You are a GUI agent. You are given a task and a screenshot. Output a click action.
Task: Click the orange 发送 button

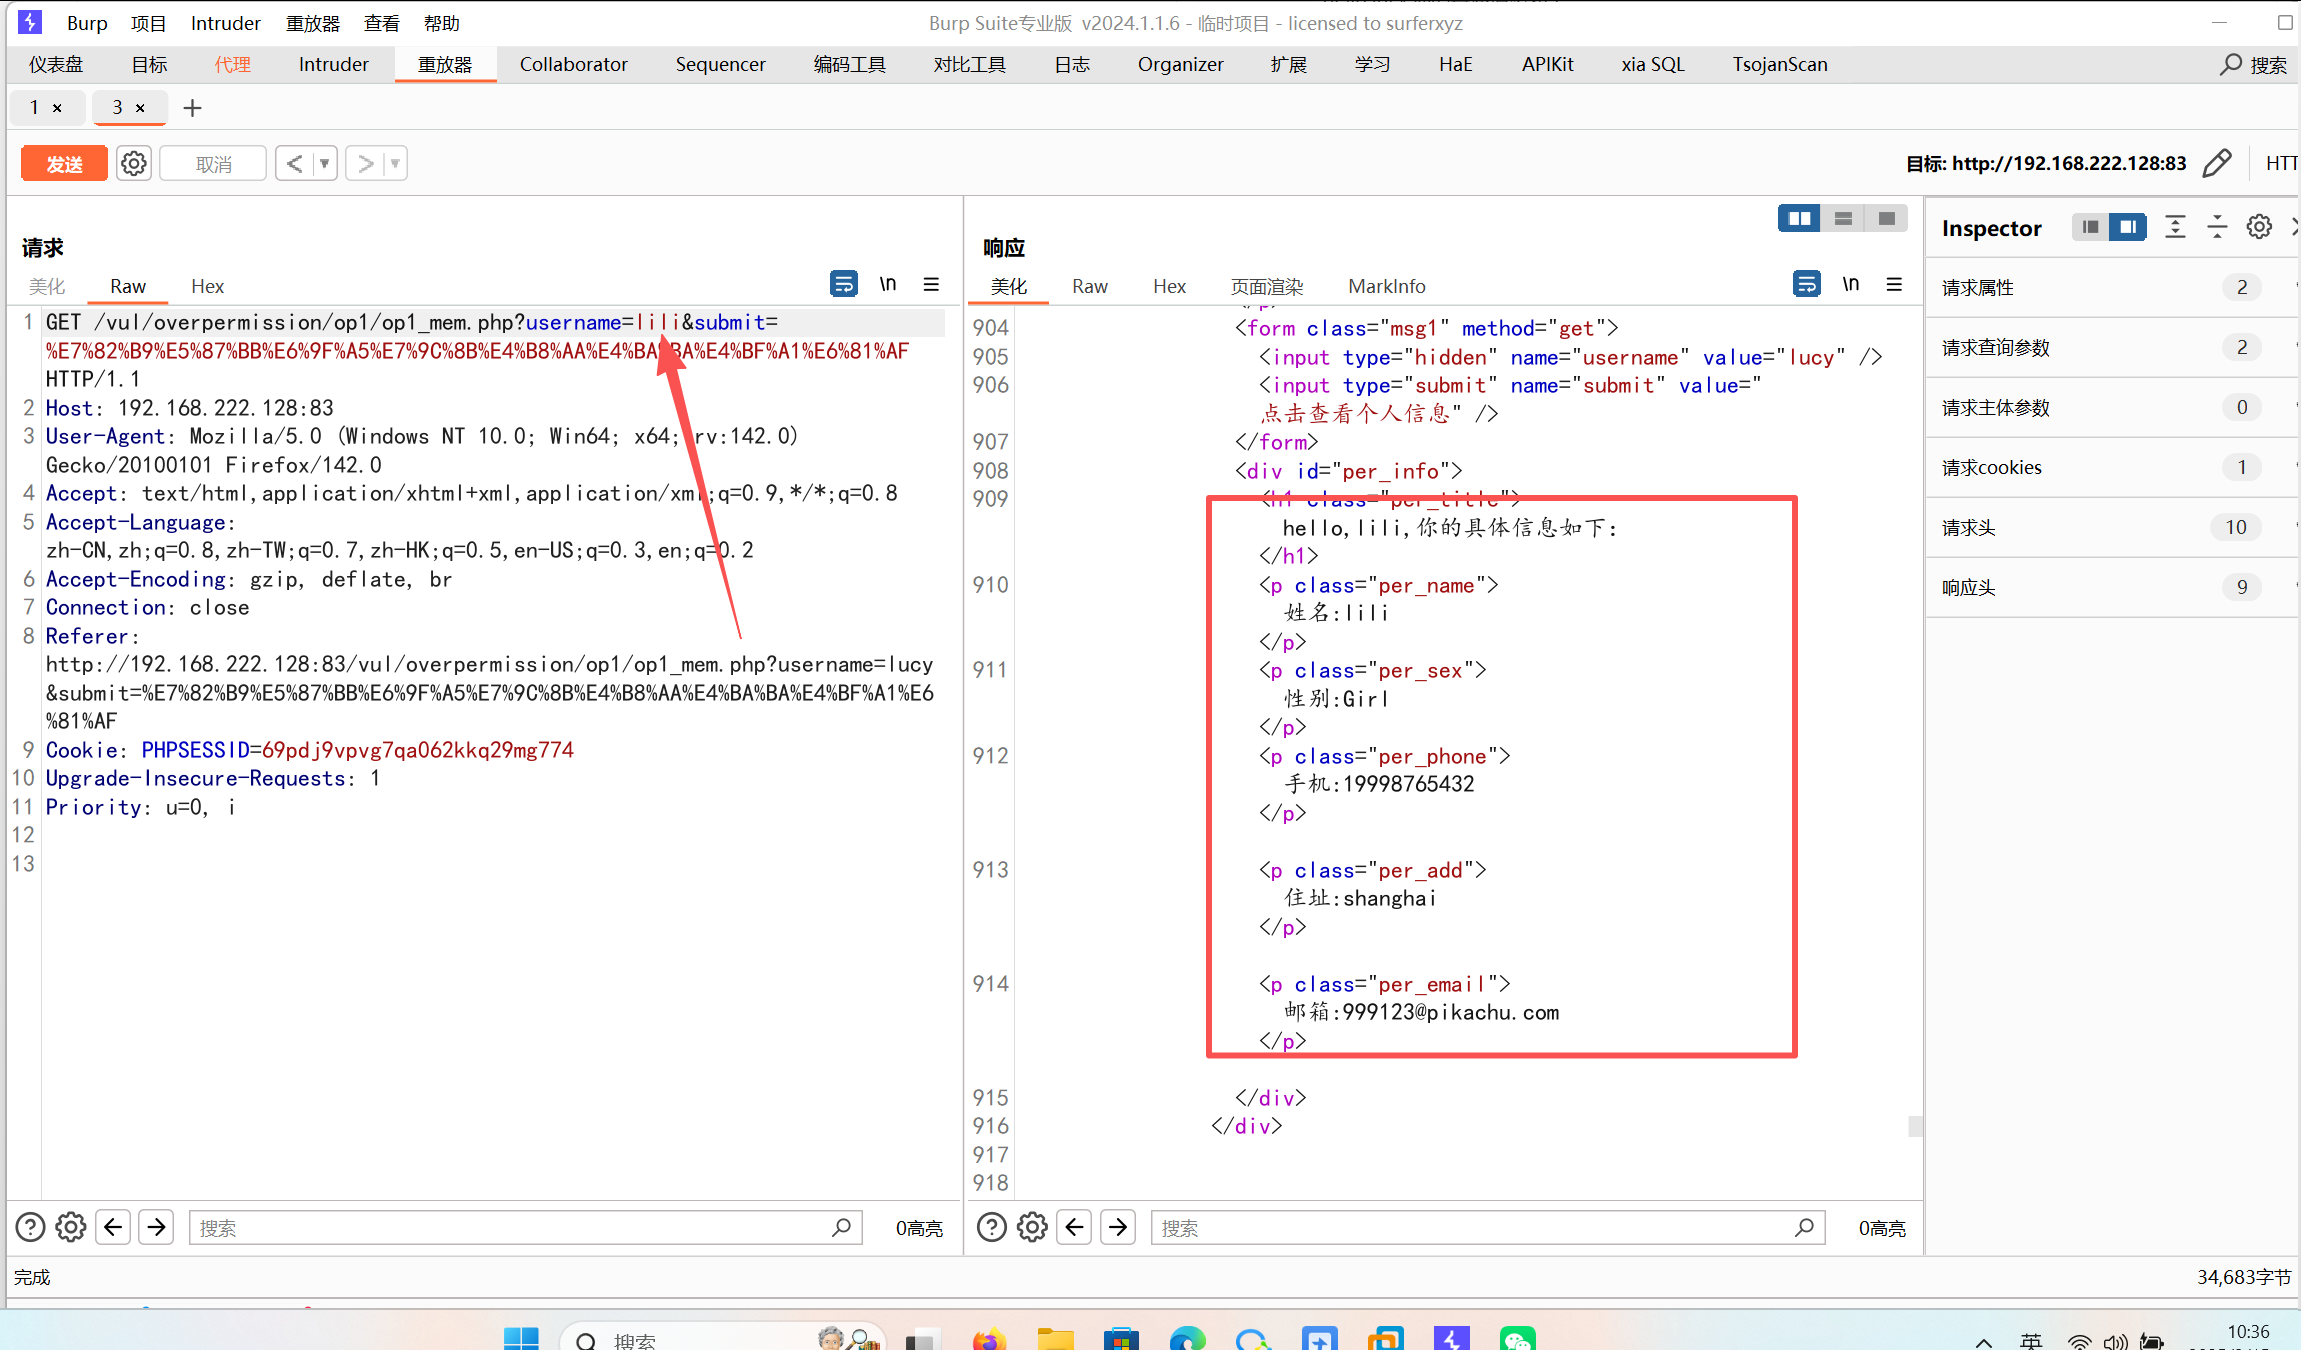coord(64,163)
